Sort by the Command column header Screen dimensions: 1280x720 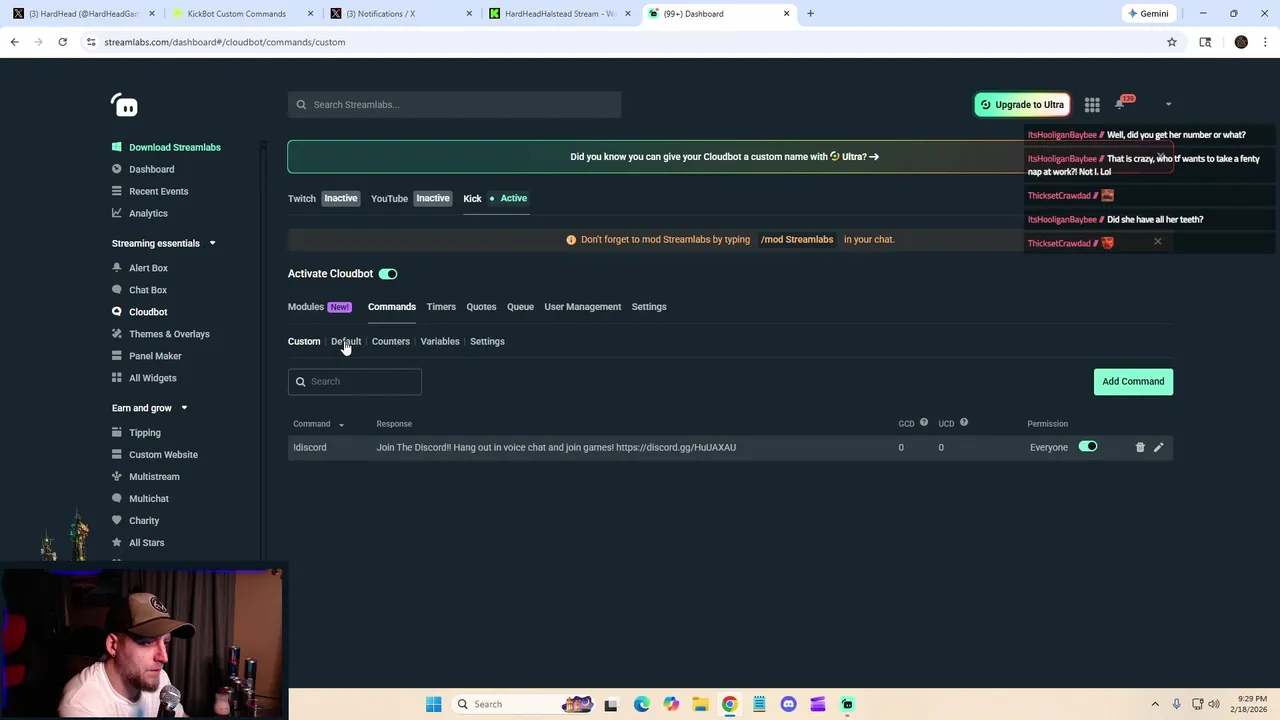(x=318, y=424)
